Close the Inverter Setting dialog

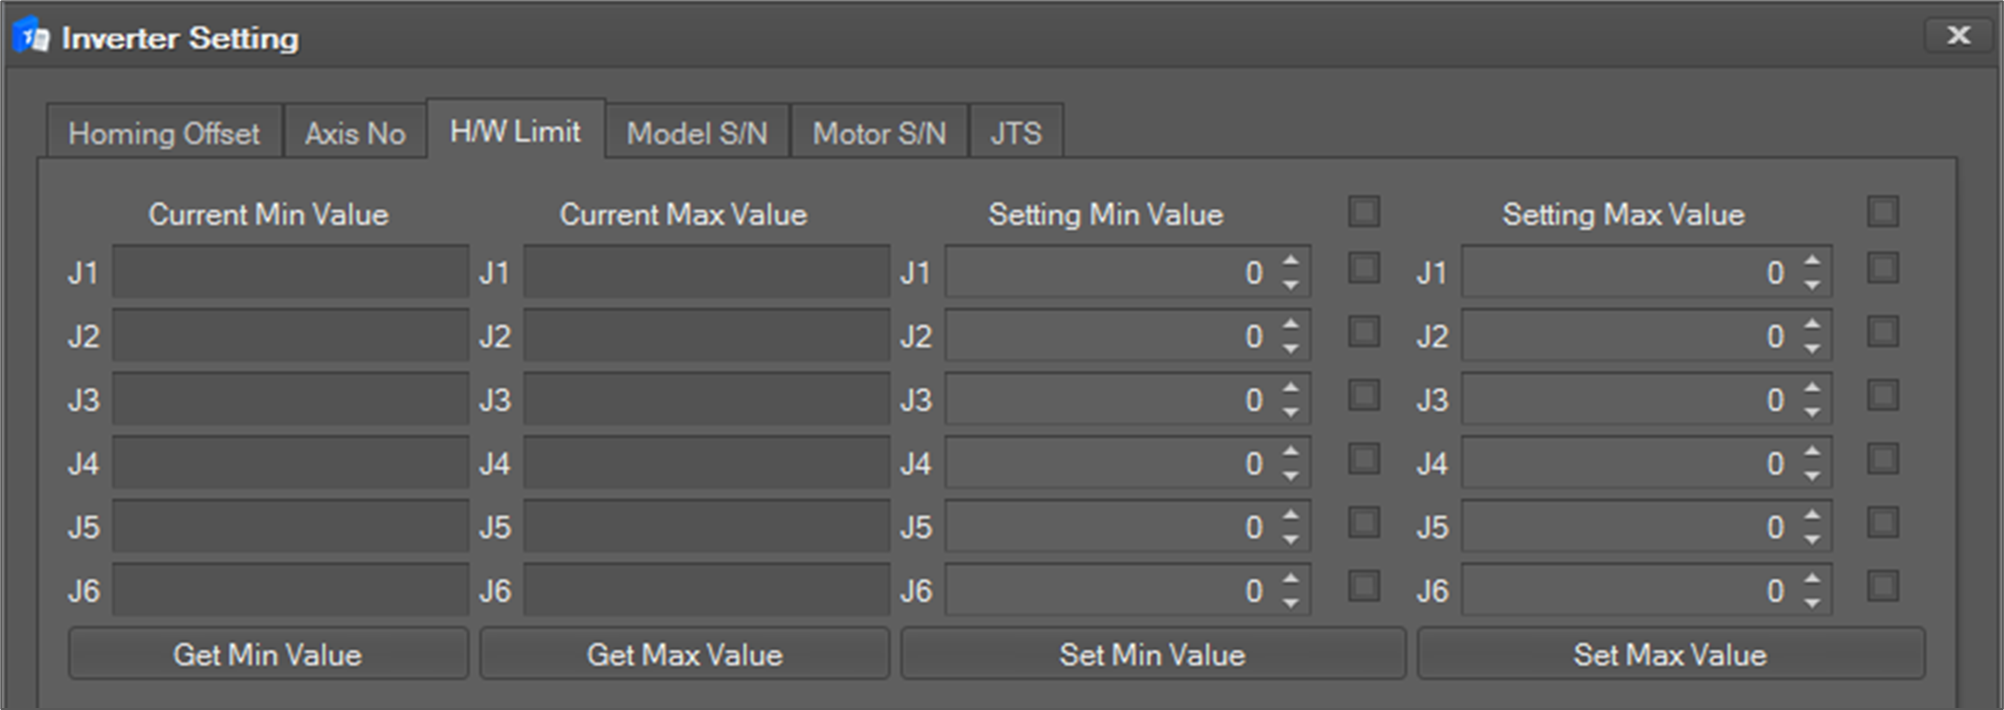click(1957, 36)
